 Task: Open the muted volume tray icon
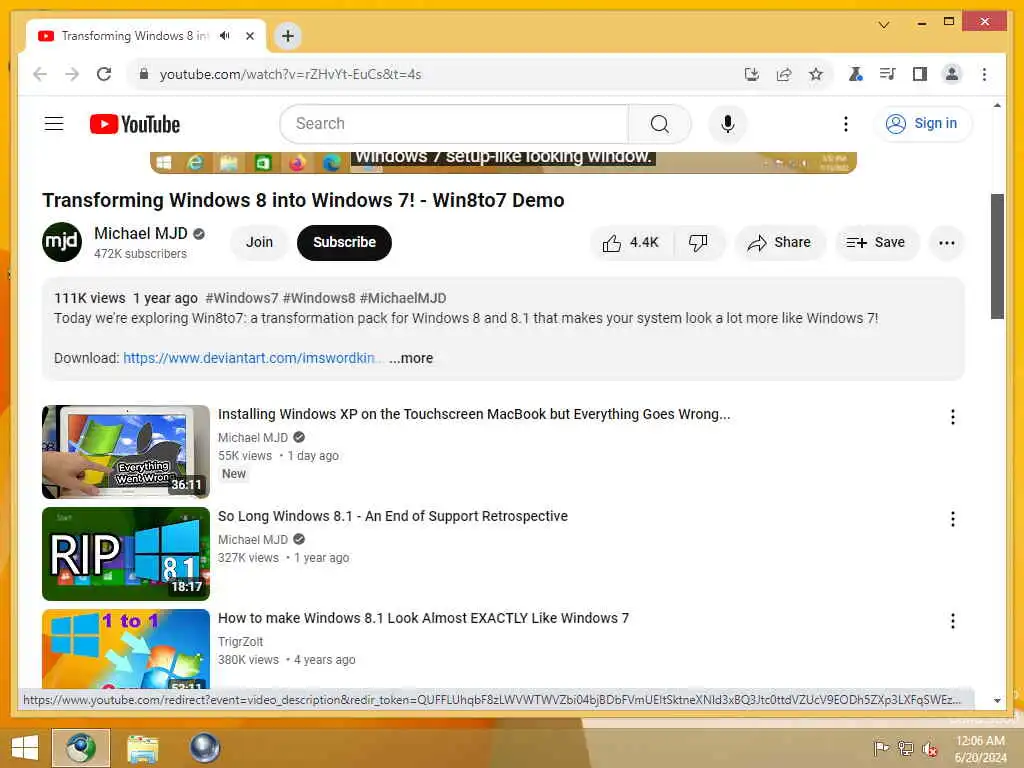coord(929,748)
